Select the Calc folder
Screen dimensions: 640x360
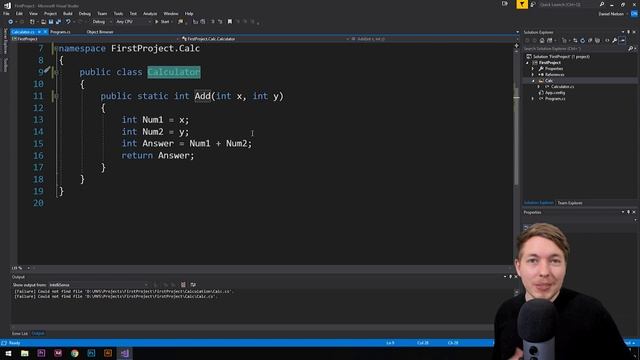[549, 81]
